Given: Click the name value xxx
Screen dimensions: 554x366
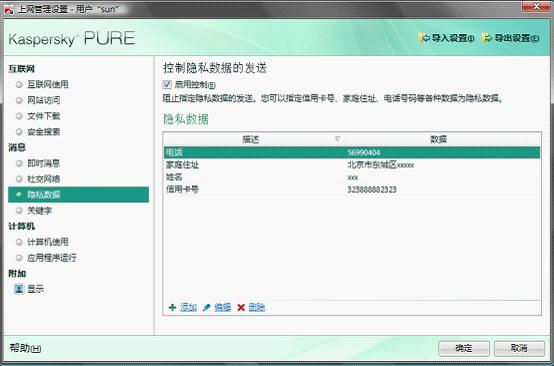Looking at the screenshot, I should [x=353, y=178].
